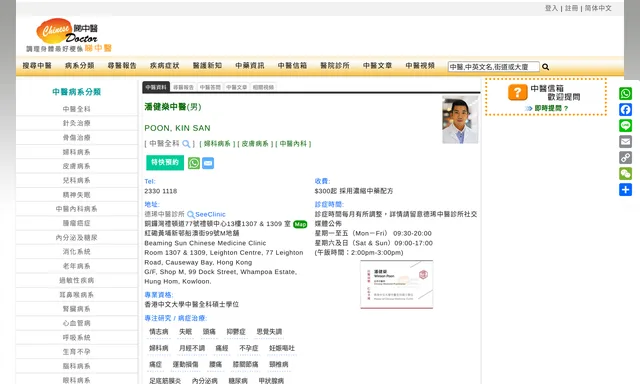Select the 中醫資料 tab
The height and width of the screenshot is (384, 640).
tap(156, 87)
